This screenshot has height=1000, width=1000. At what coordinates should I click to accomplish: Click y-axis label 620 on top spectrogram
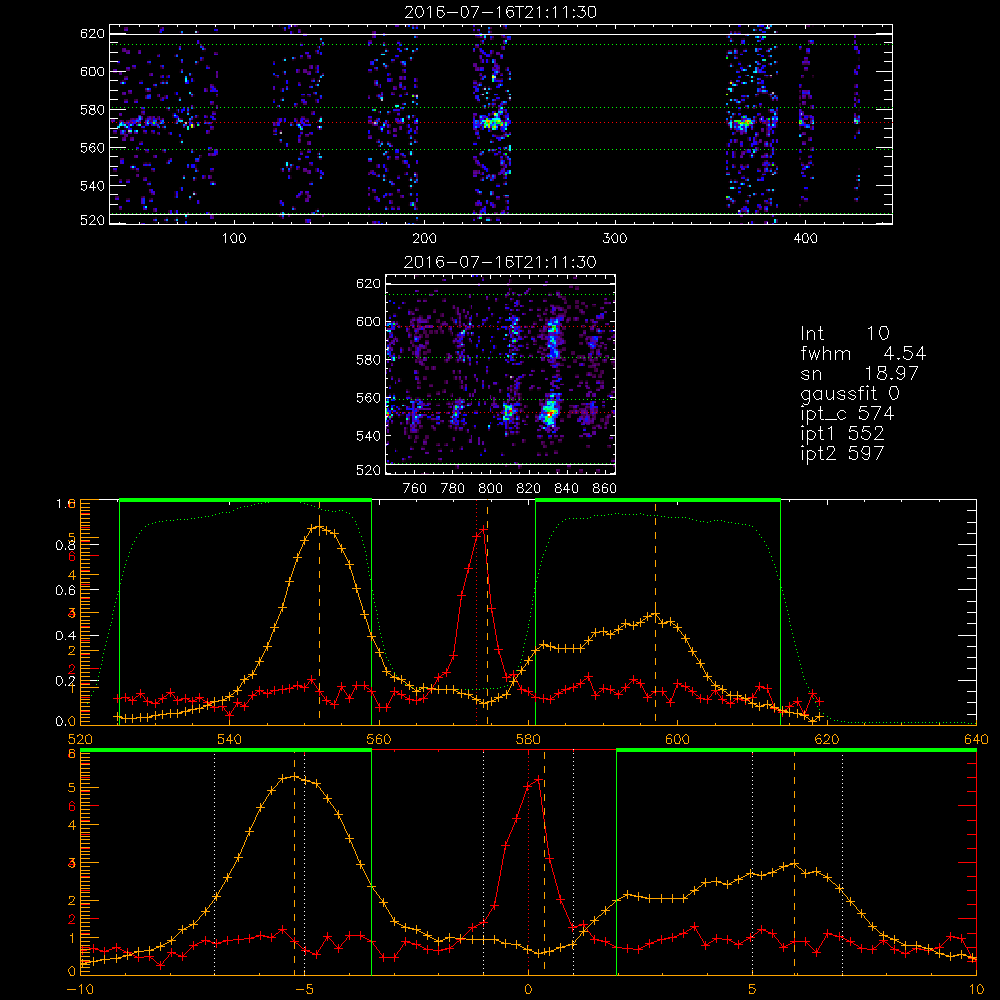[x=92, y=33]
